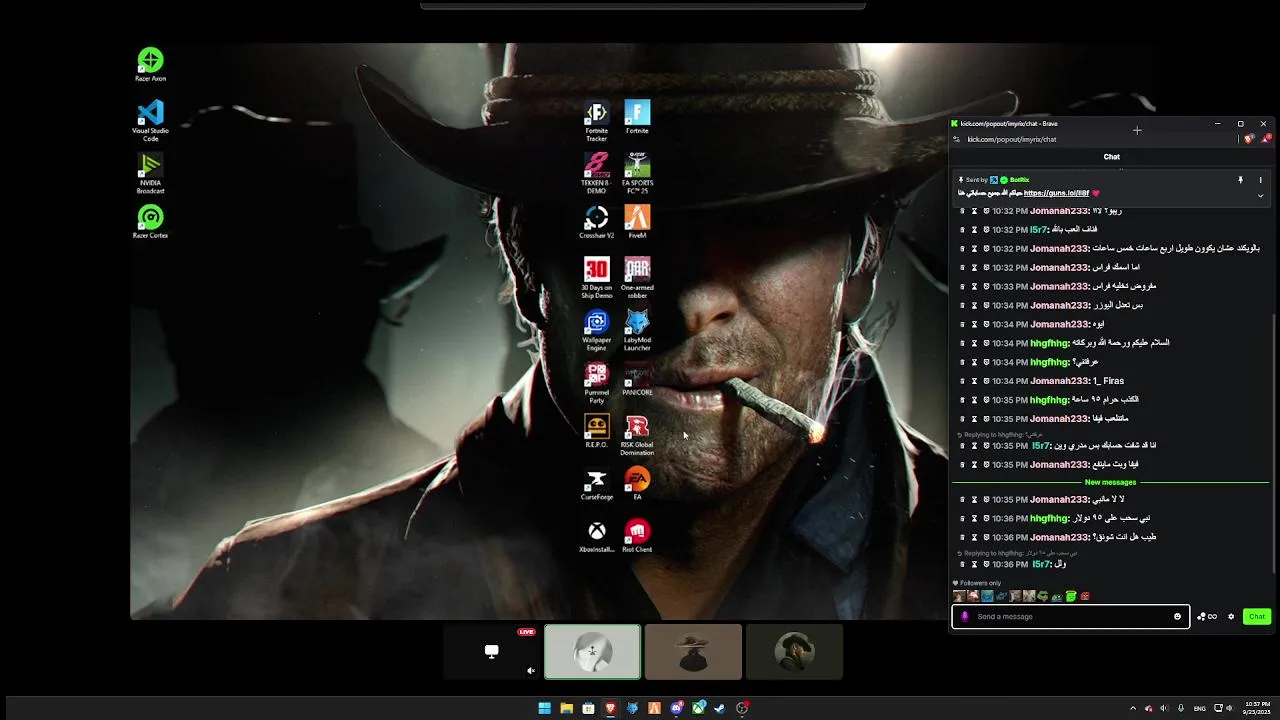Open the guns.lol link in pinned message

click(x=1056, y=193)
